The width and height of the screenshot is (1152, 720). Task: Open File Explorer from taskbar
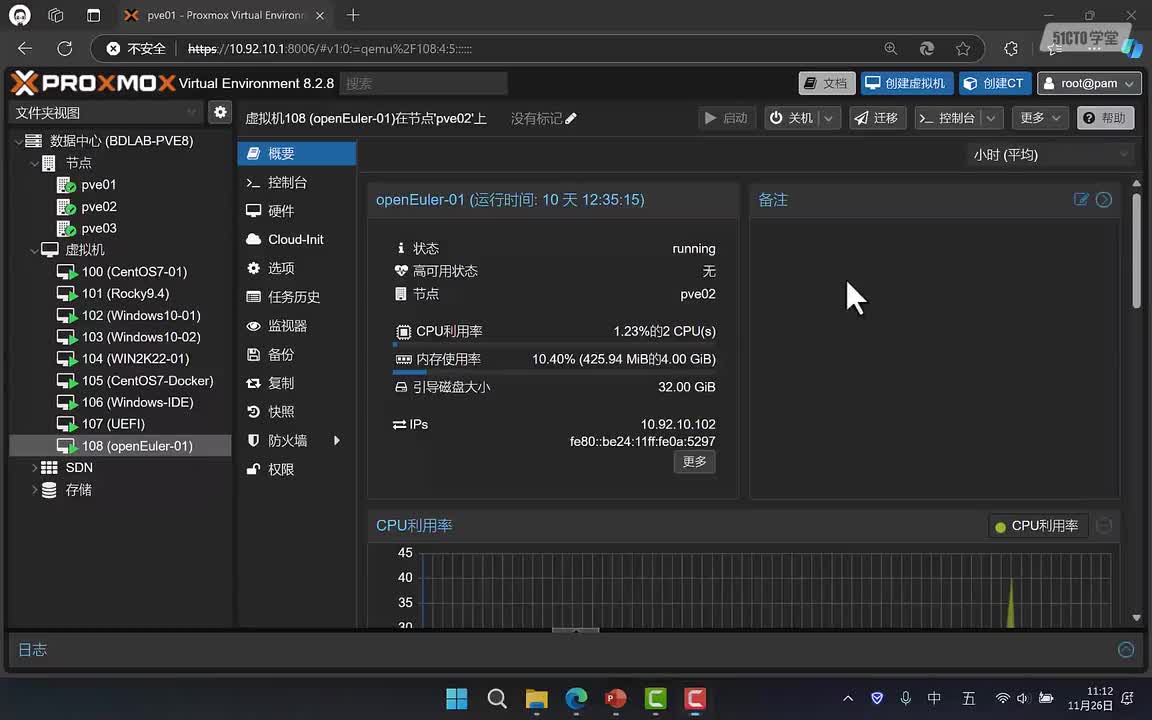pos(536,698)
